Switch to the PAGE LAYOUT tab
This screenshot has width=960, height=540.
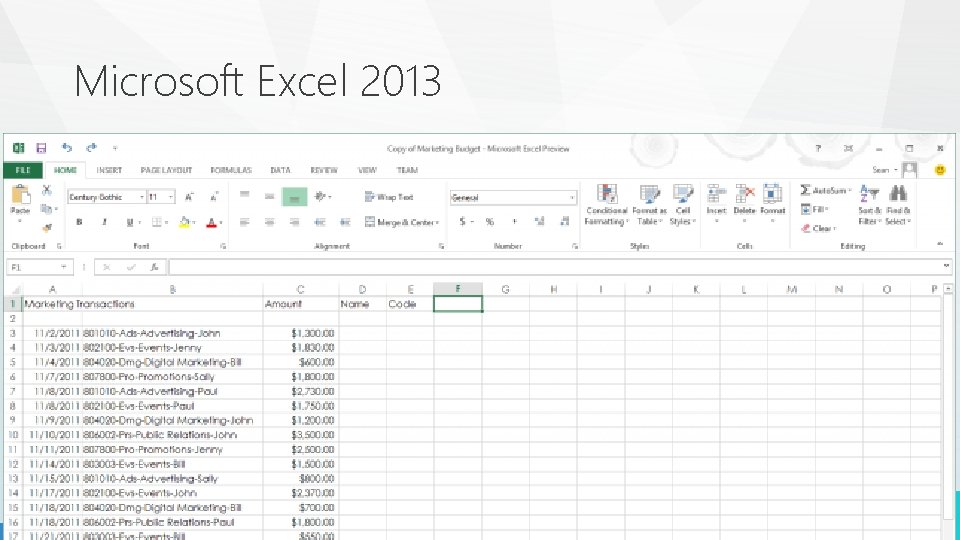tap(166, 170)
